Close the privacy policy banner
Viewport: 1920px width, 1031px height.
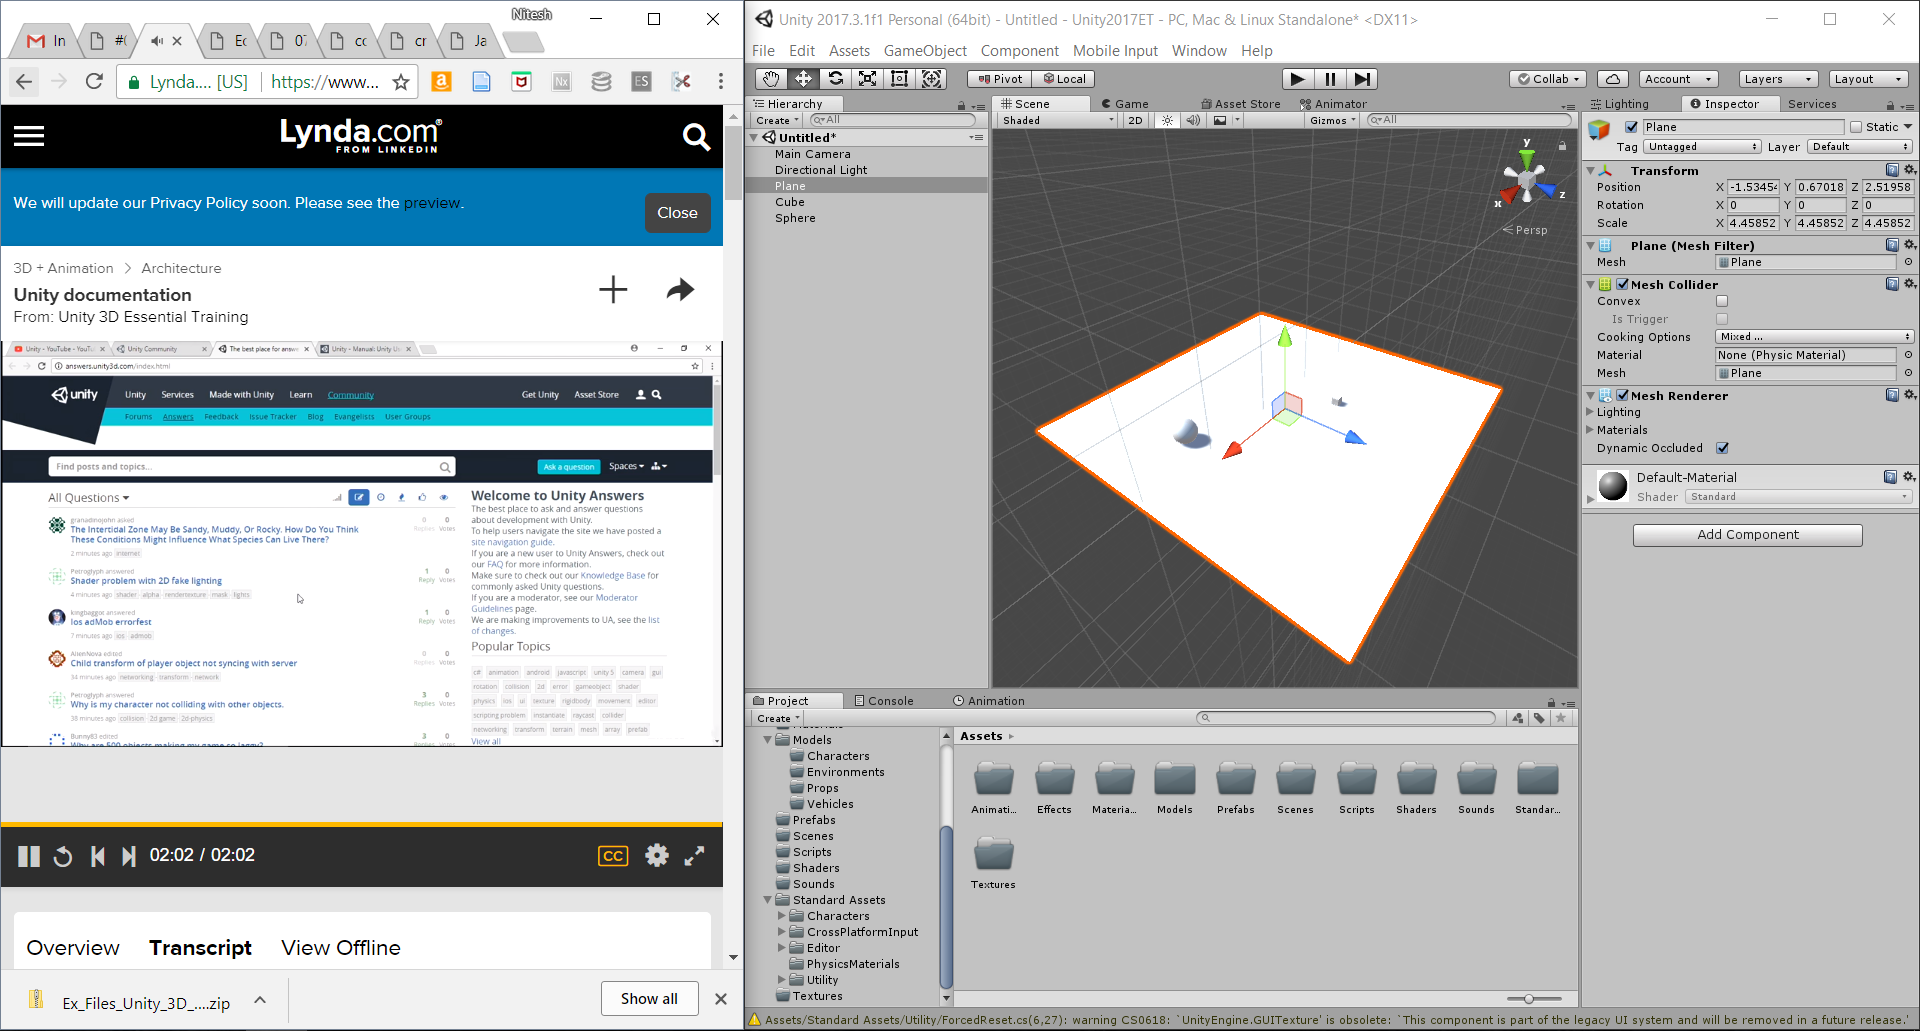tap(677, 213)
